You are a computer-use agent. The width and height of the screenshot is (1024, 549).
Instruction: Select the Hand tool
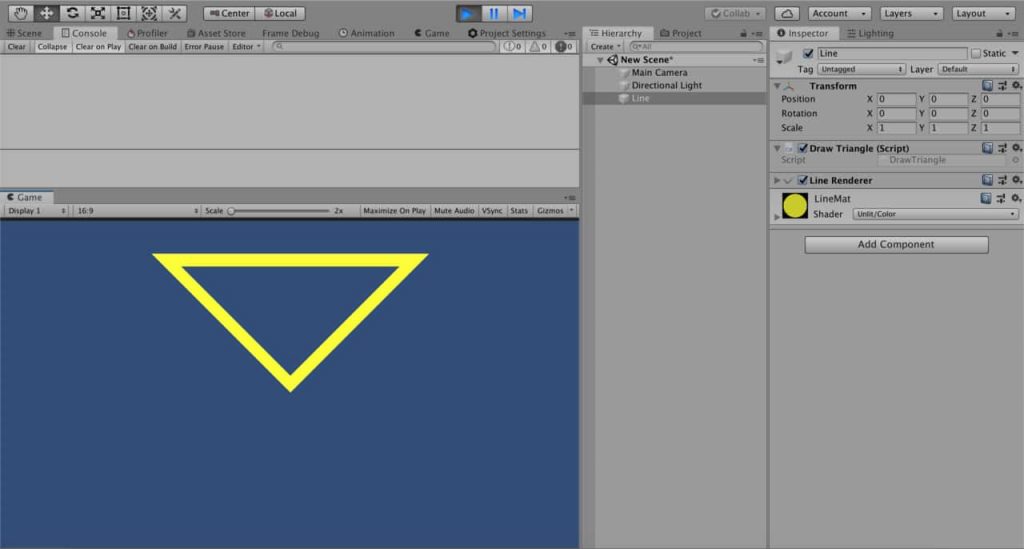(20, 13)
